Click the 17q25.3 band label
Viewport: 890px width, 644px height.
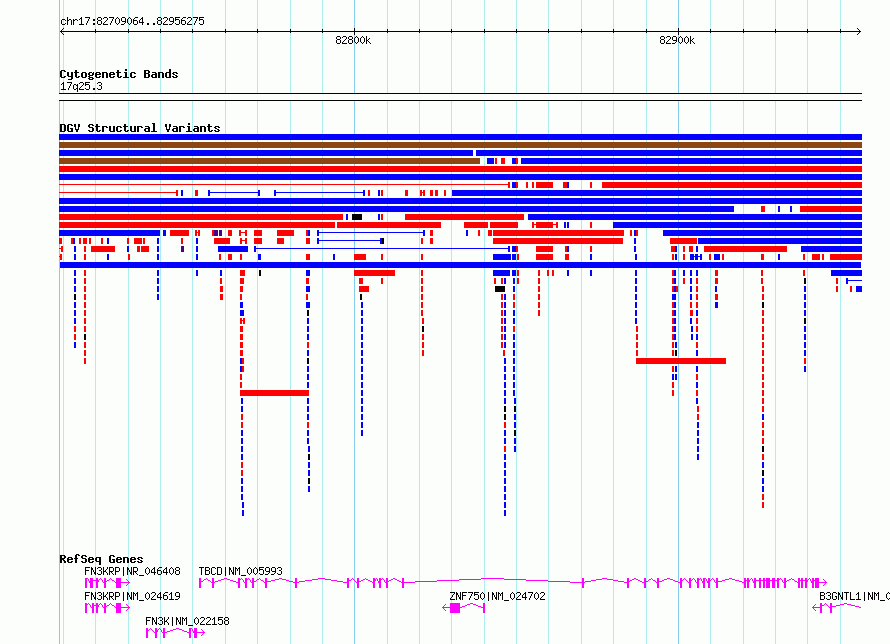[81, 86]
